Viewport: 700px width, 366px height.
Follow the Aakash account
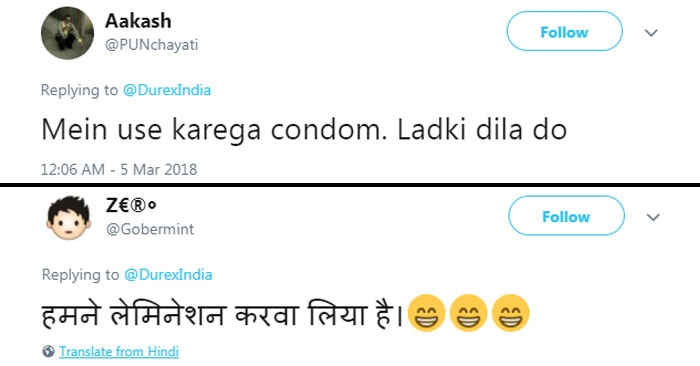tap(564, 31)
